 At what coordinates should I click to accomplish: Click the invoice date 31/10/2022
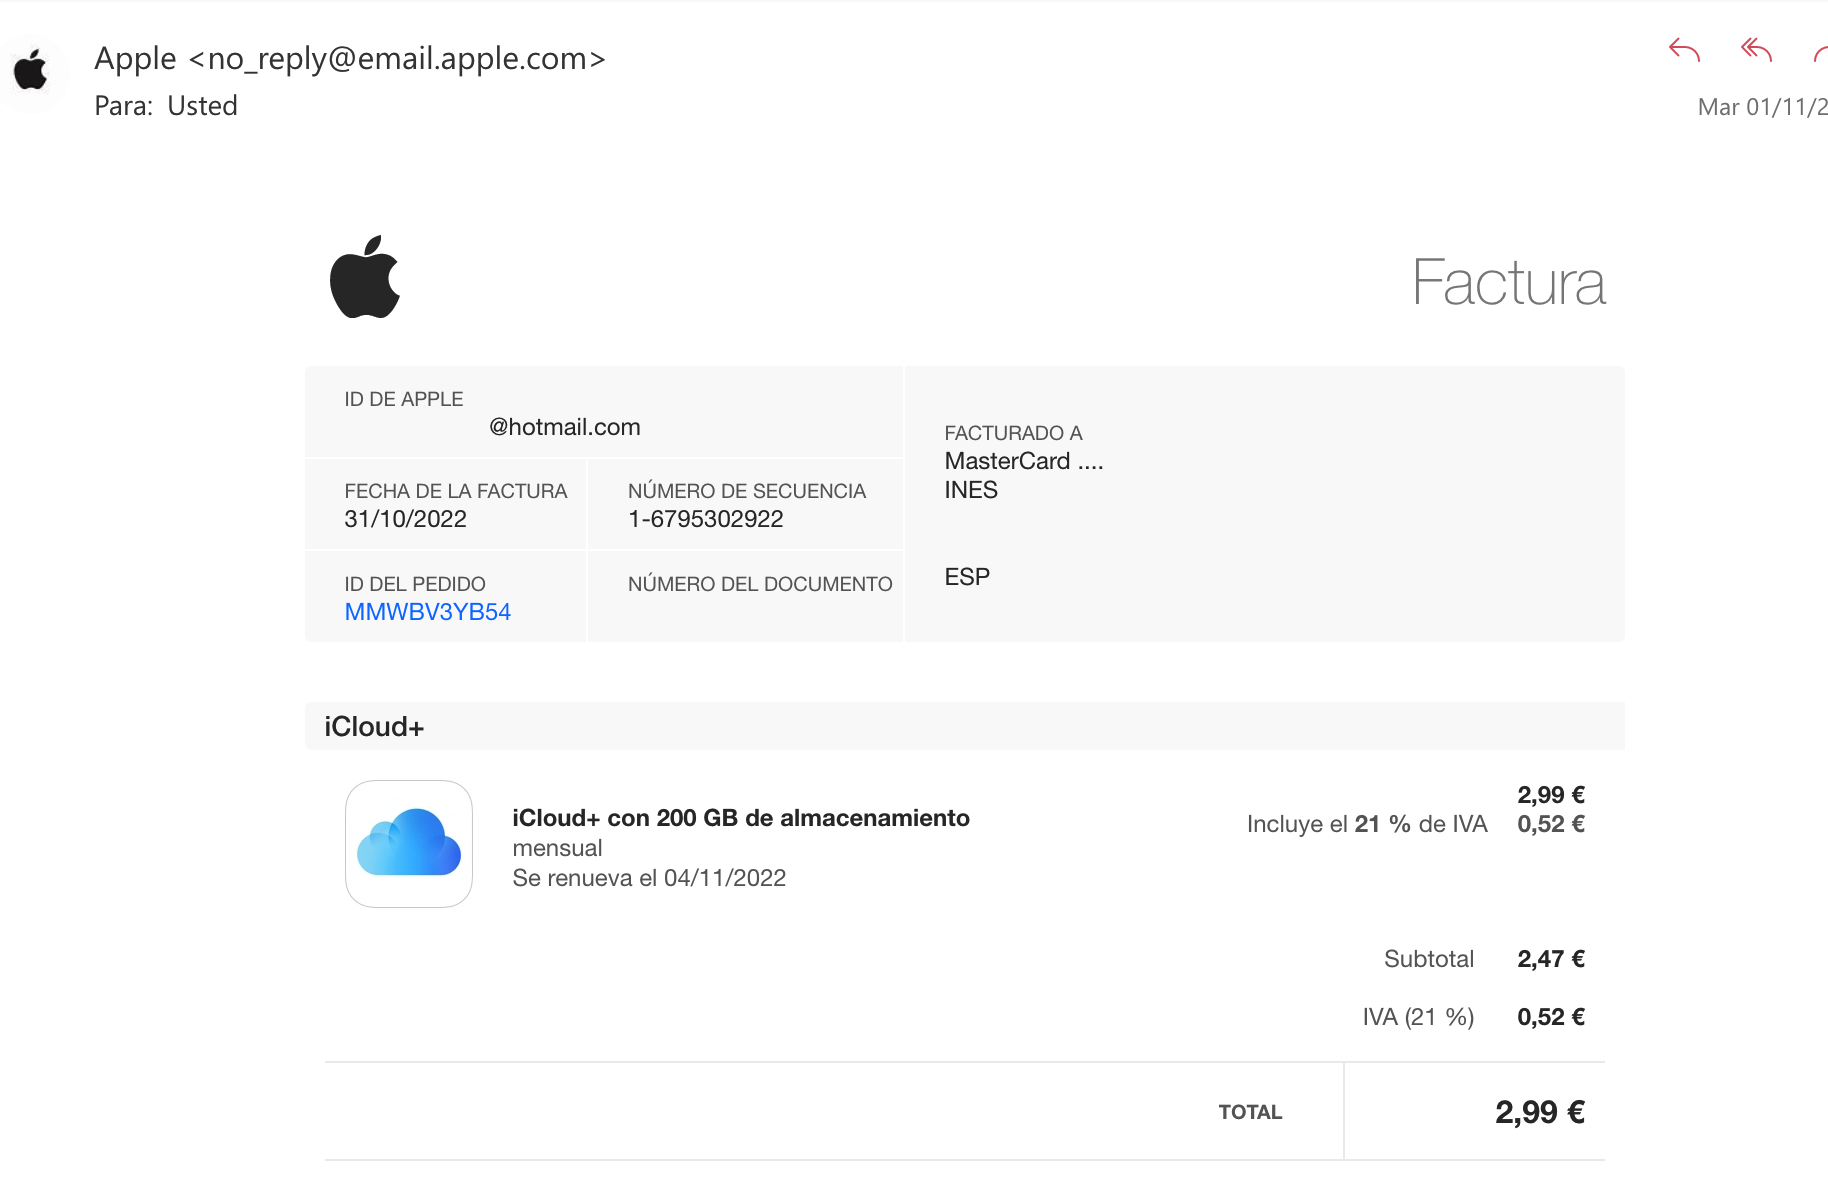click(405, 519)
